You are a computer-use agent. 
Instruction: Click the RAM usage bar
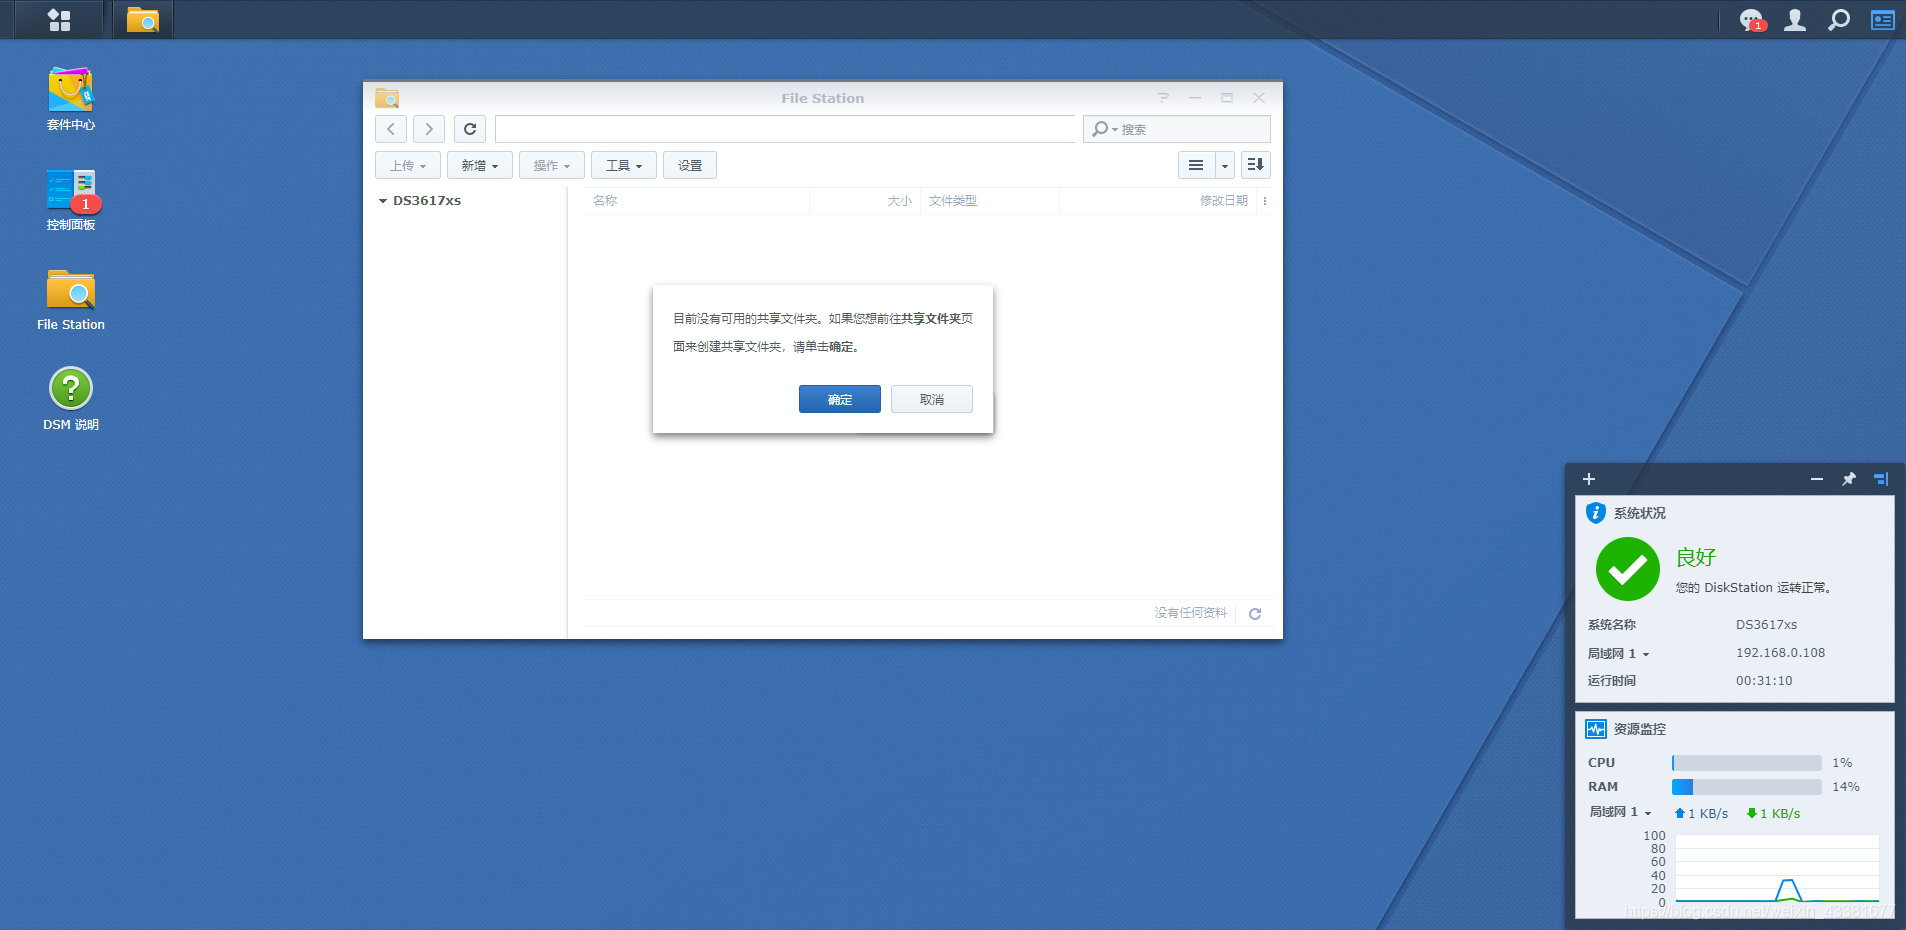click(1746, 787)
